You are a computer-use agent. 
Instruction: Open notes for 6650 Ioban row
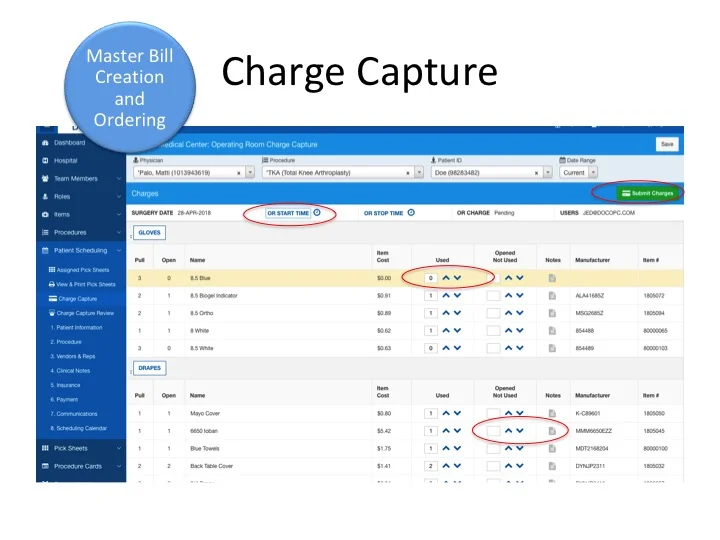552,431
